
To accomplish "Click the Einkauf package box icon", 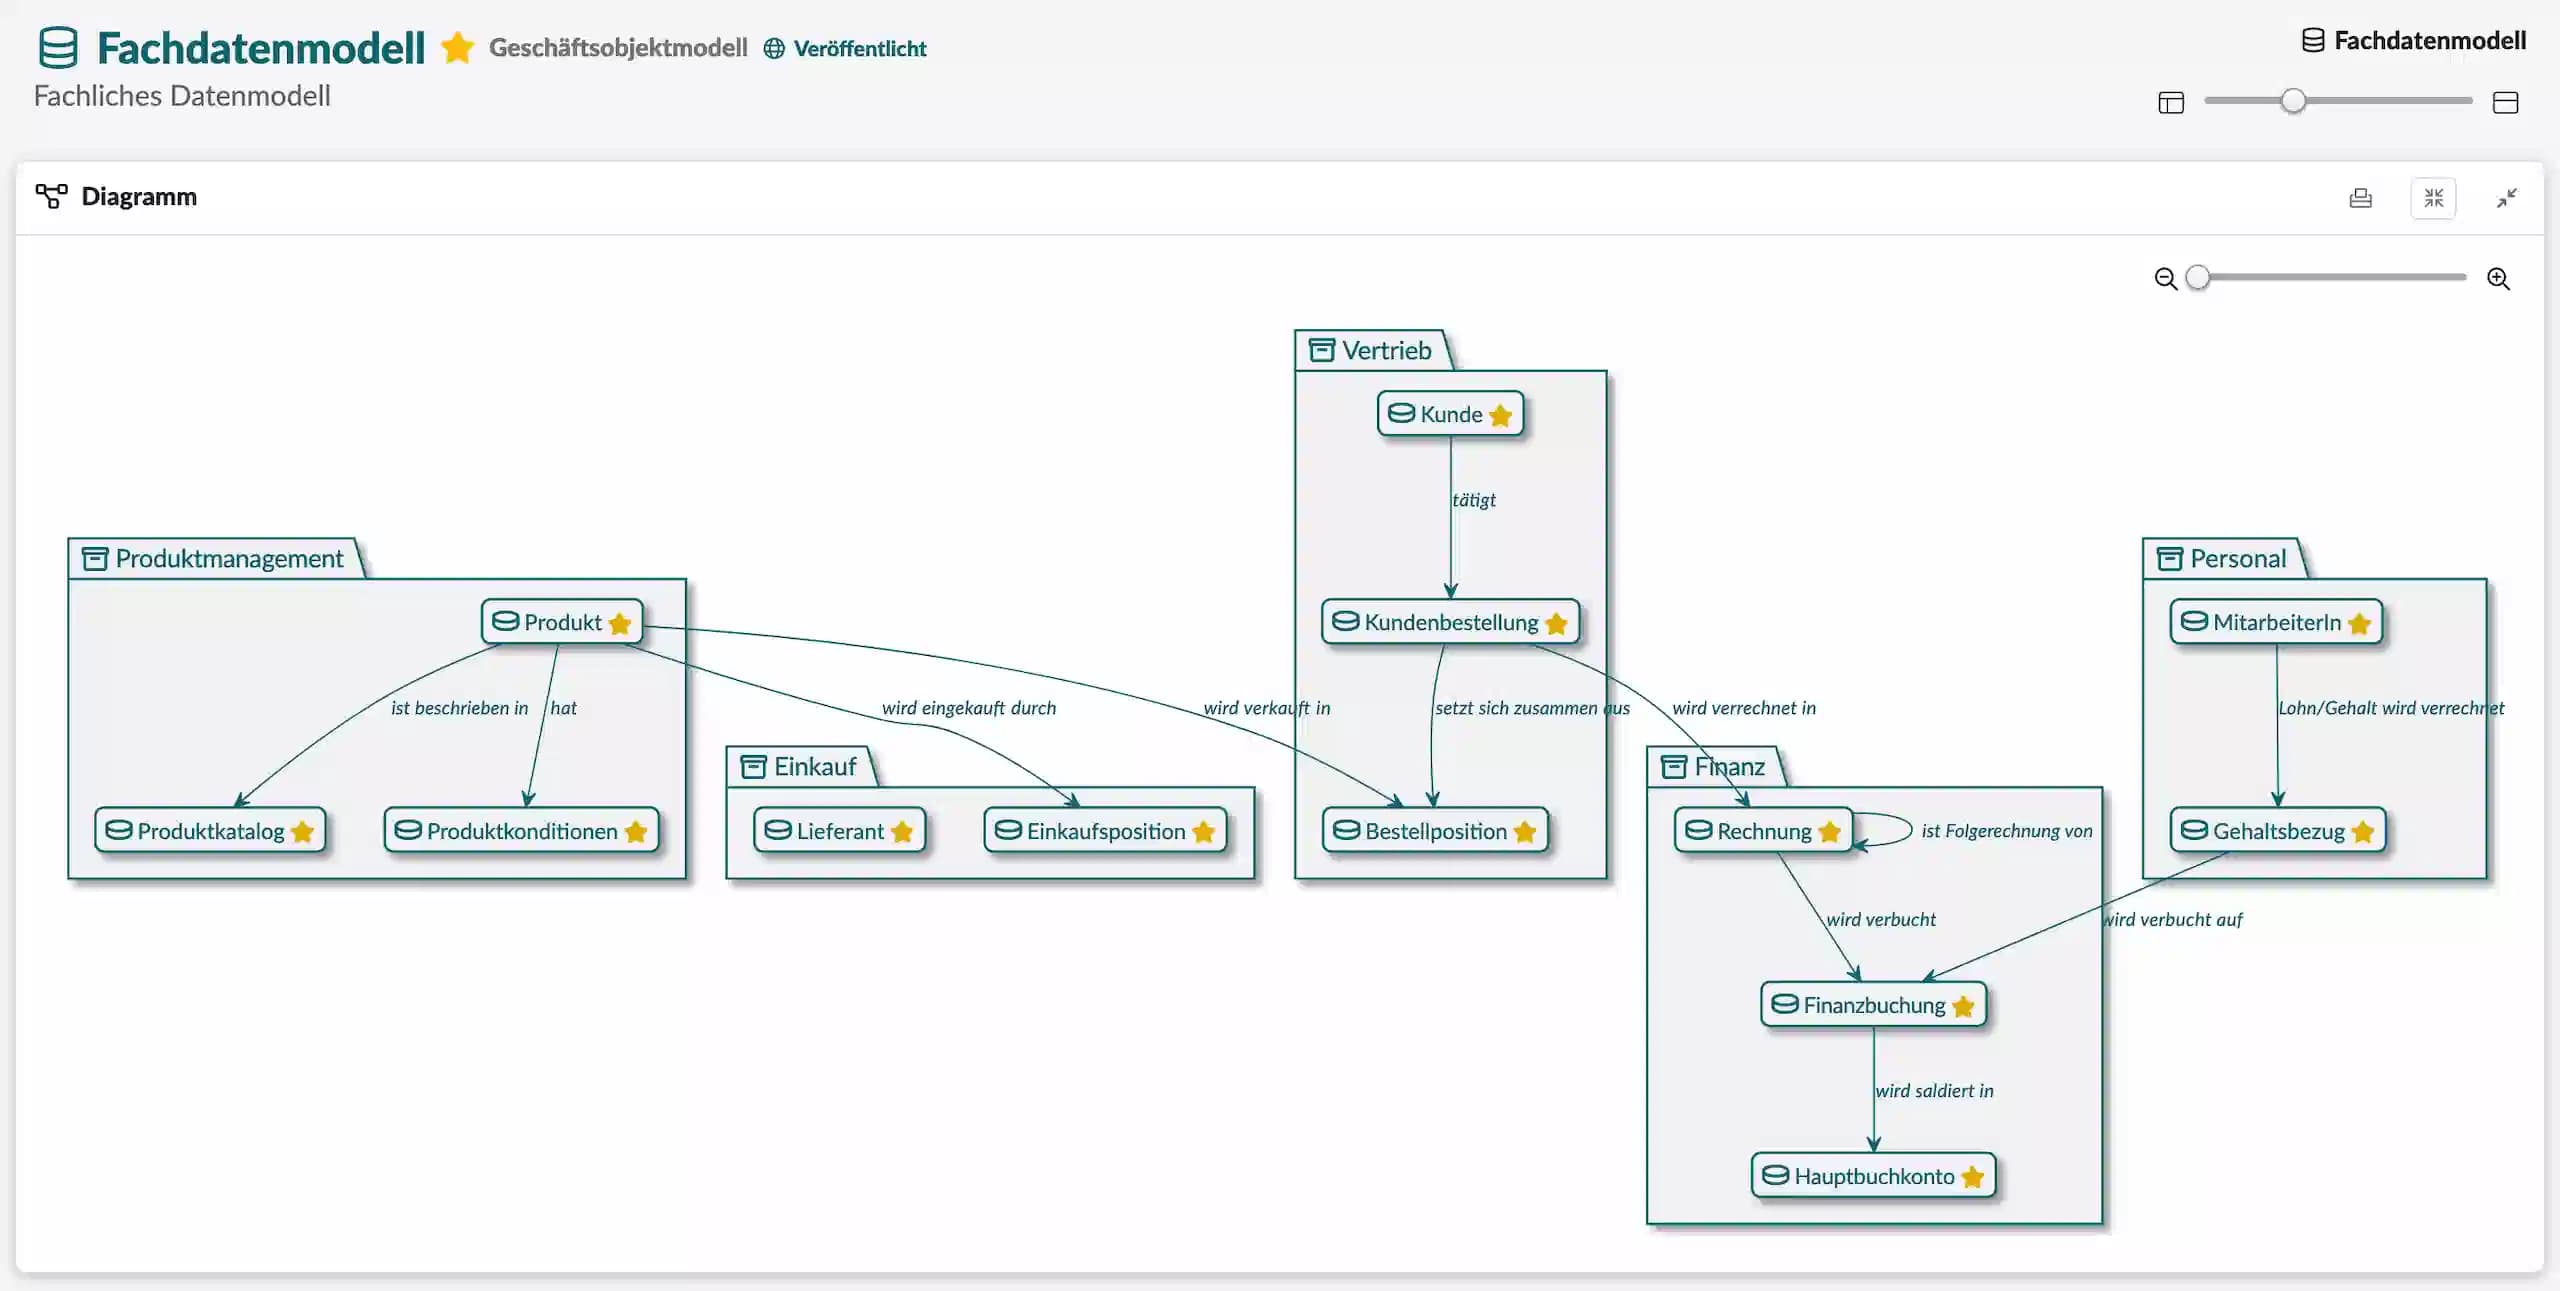I will [753, 767].
